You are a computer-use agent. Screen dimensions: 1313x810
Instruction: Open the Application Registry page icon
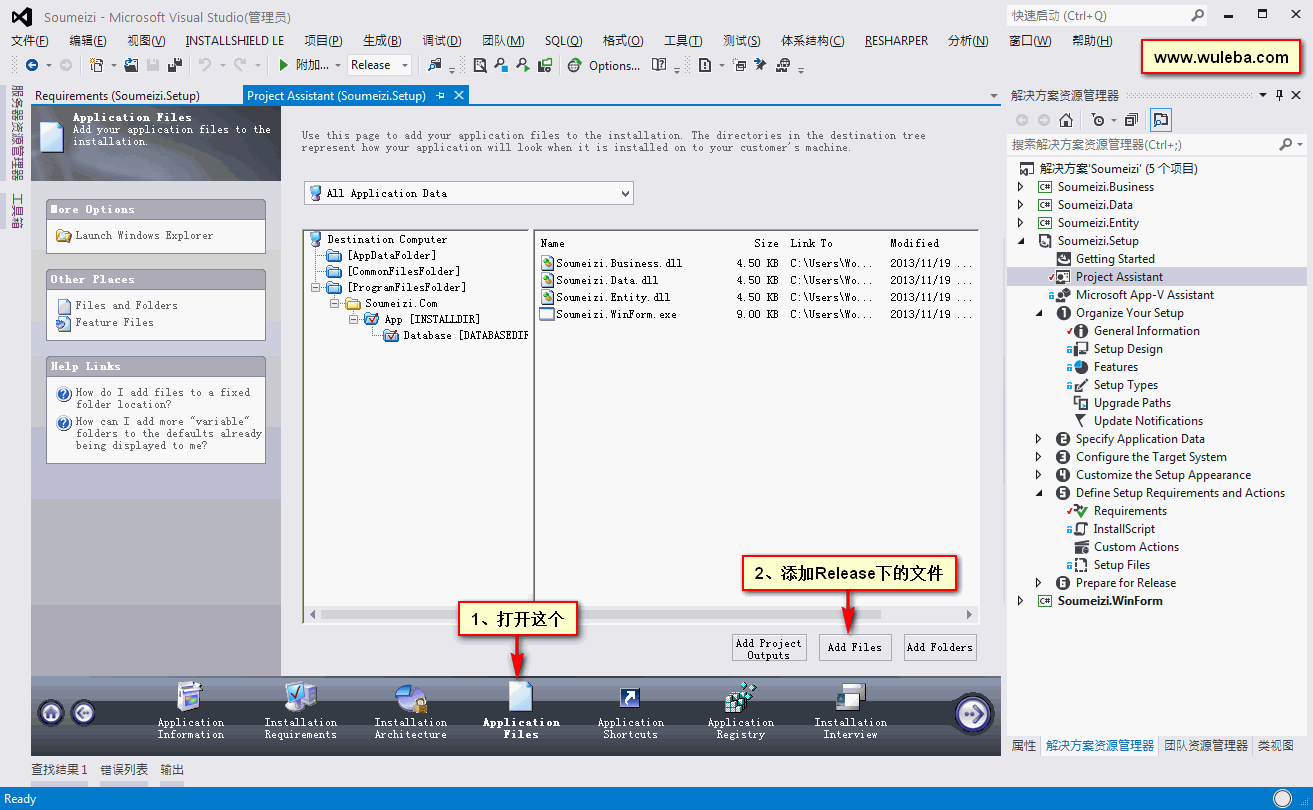point(740,697)
